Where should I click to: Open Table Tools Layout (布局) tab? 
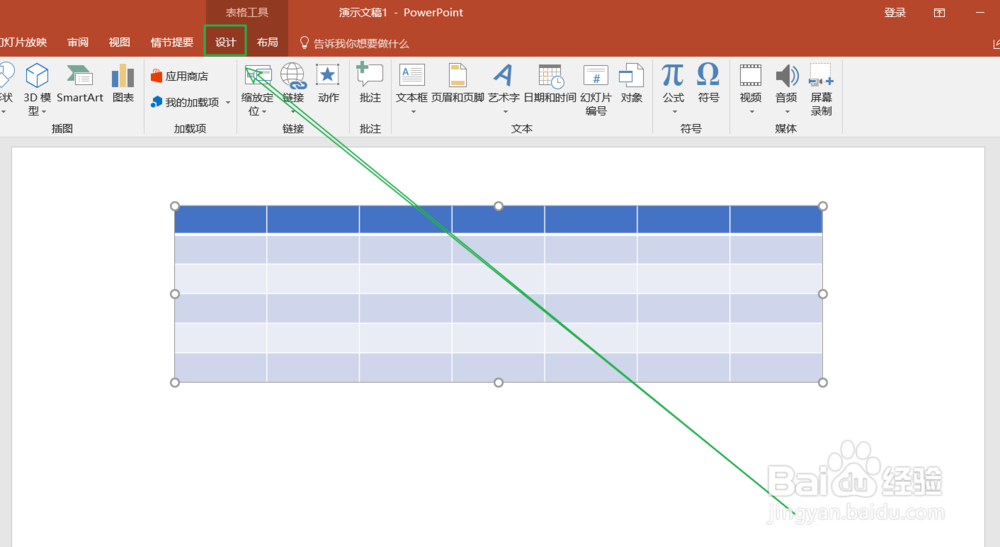pos(267,42)
